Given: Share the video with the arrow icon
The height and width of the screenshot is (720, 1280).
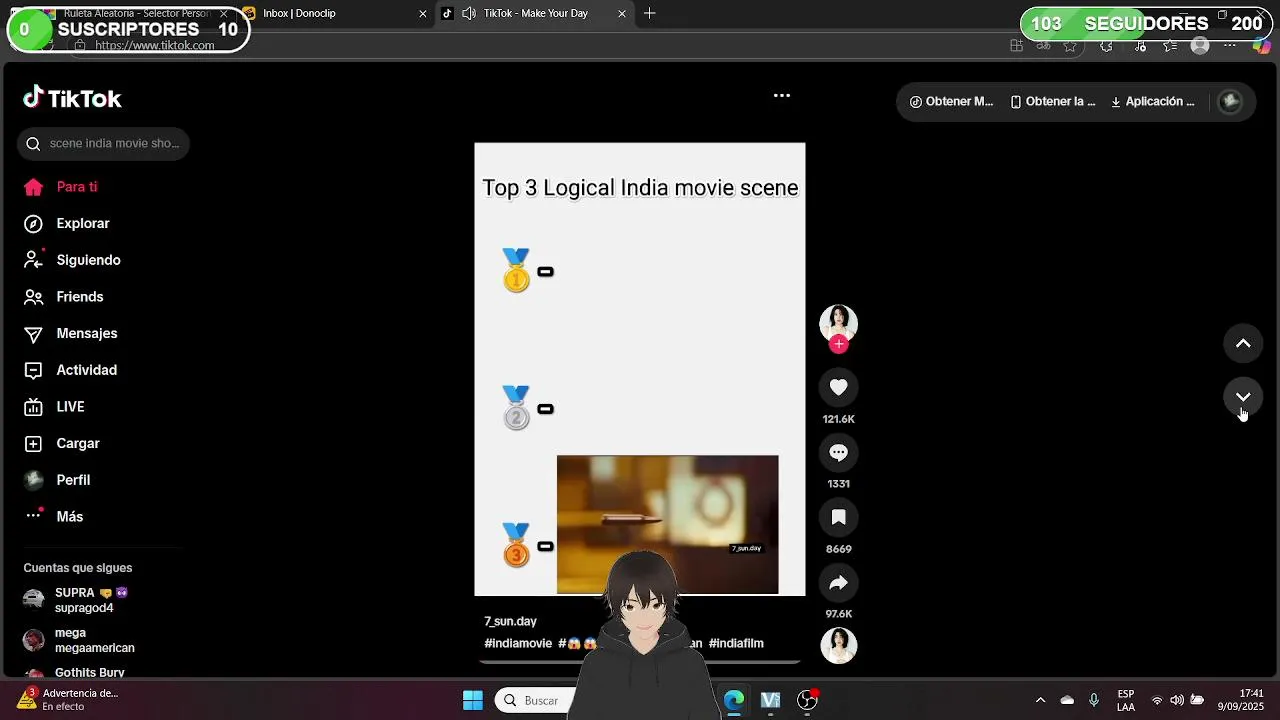Looking at the screenshot, I should (x=838, y=583).
